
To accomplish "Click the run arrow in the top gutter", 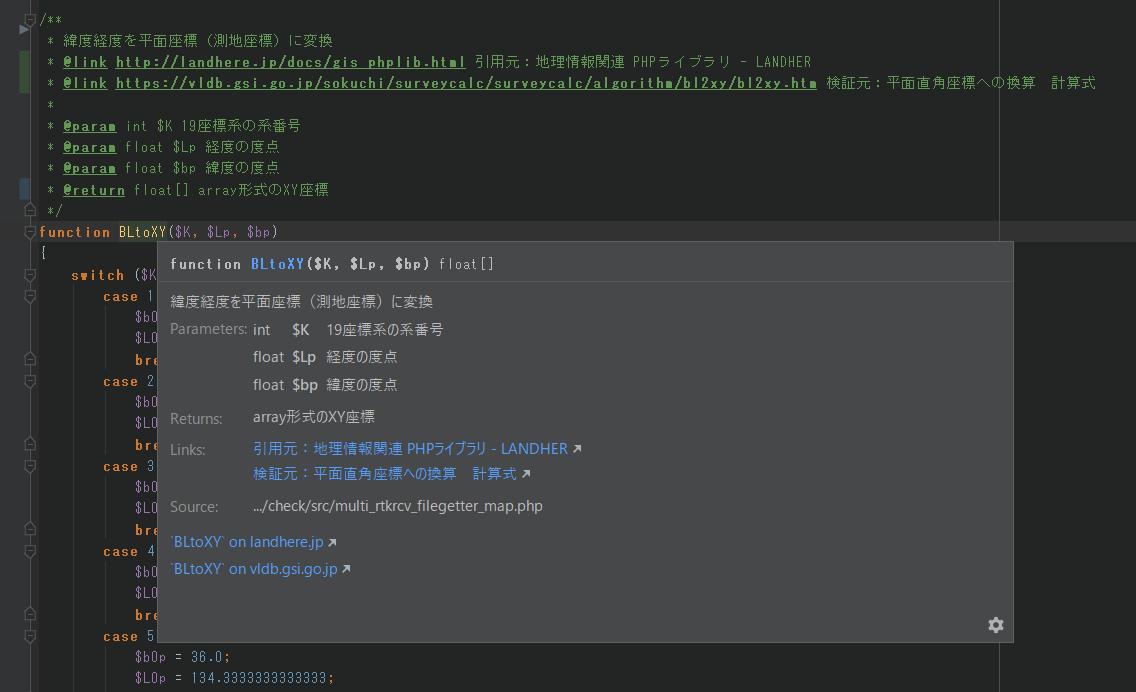I will coord(22,28).
